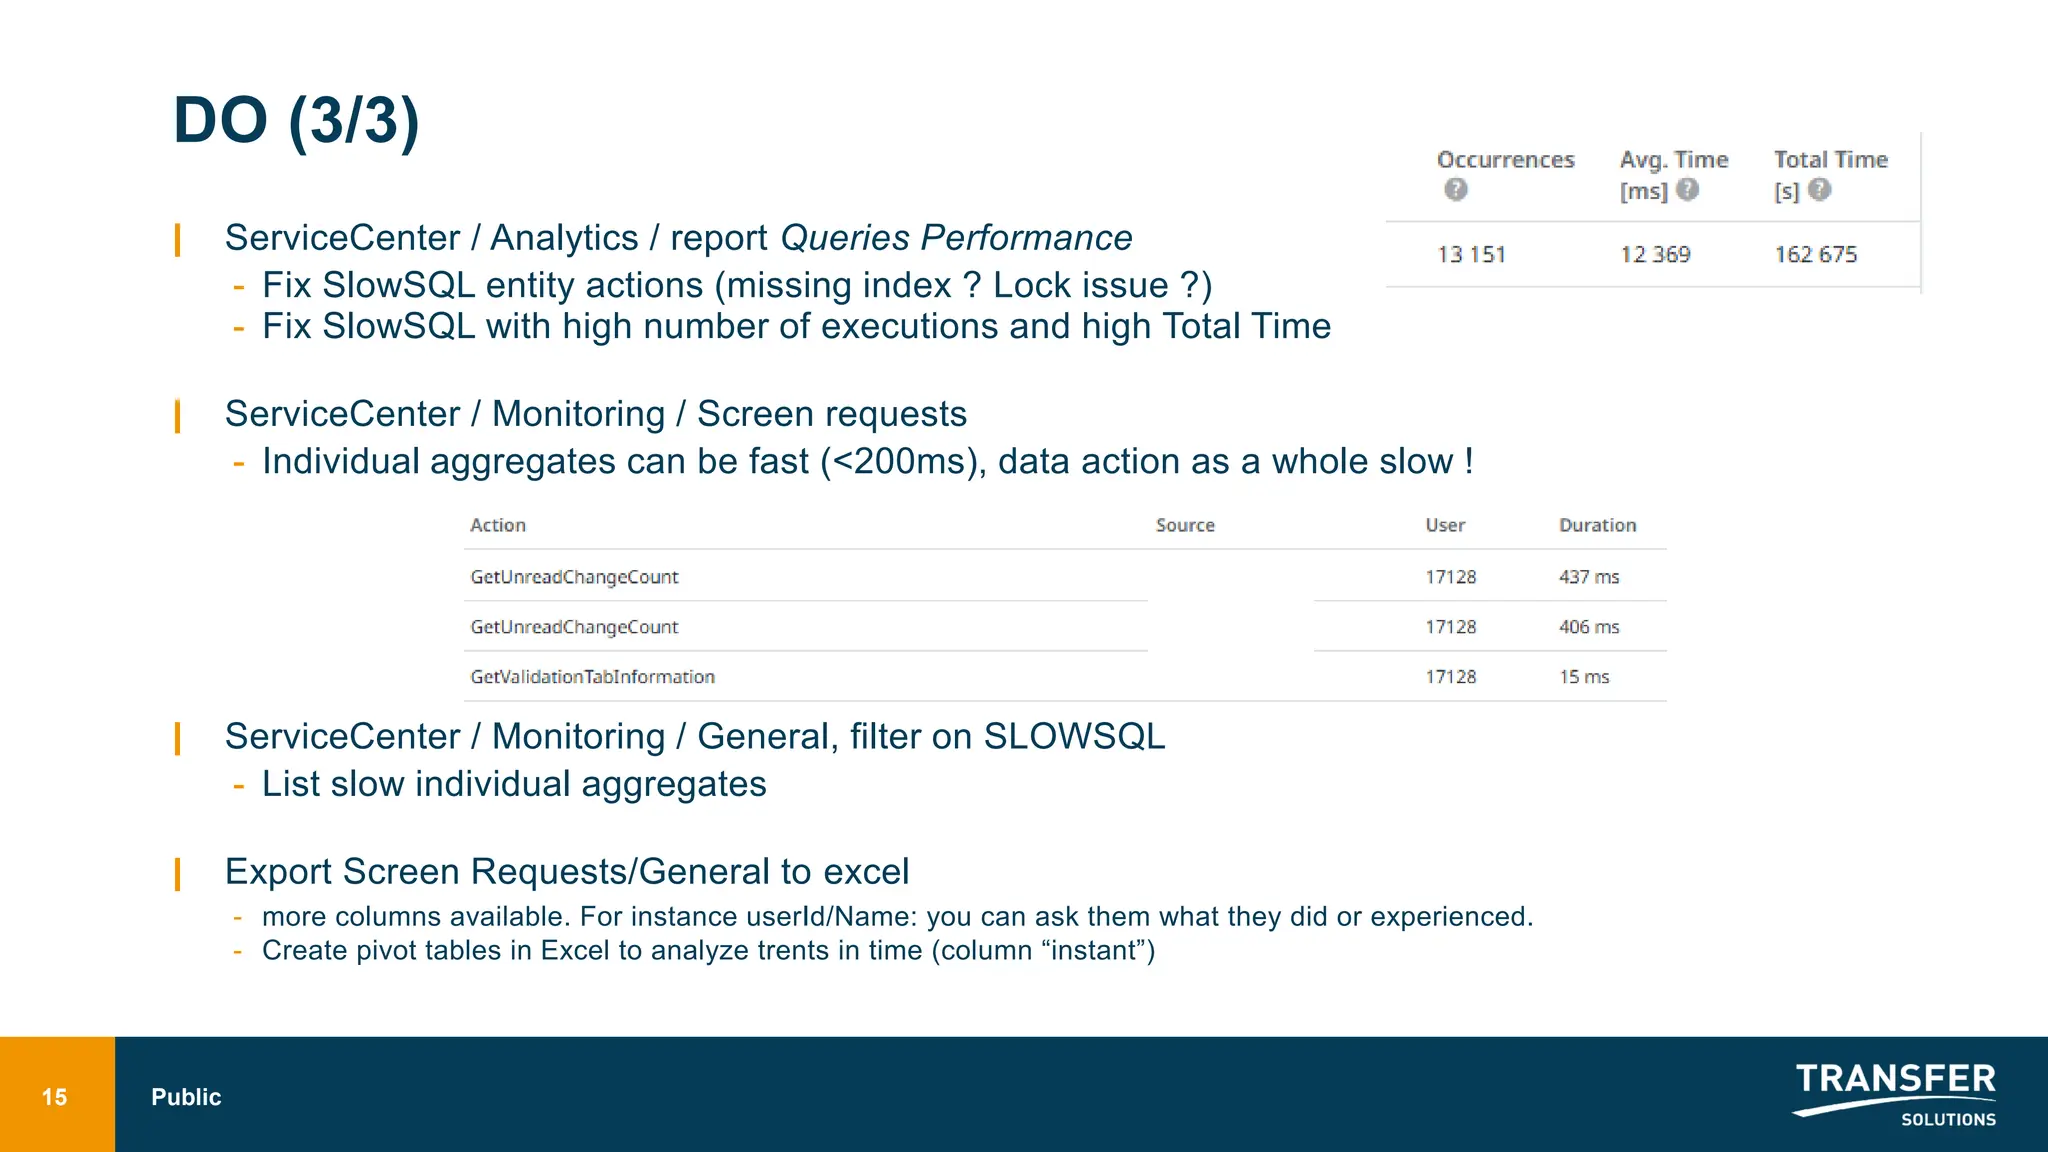Click the Queries Performance report bullet
Screen dimensions: 2048x1152
point(678,238)
